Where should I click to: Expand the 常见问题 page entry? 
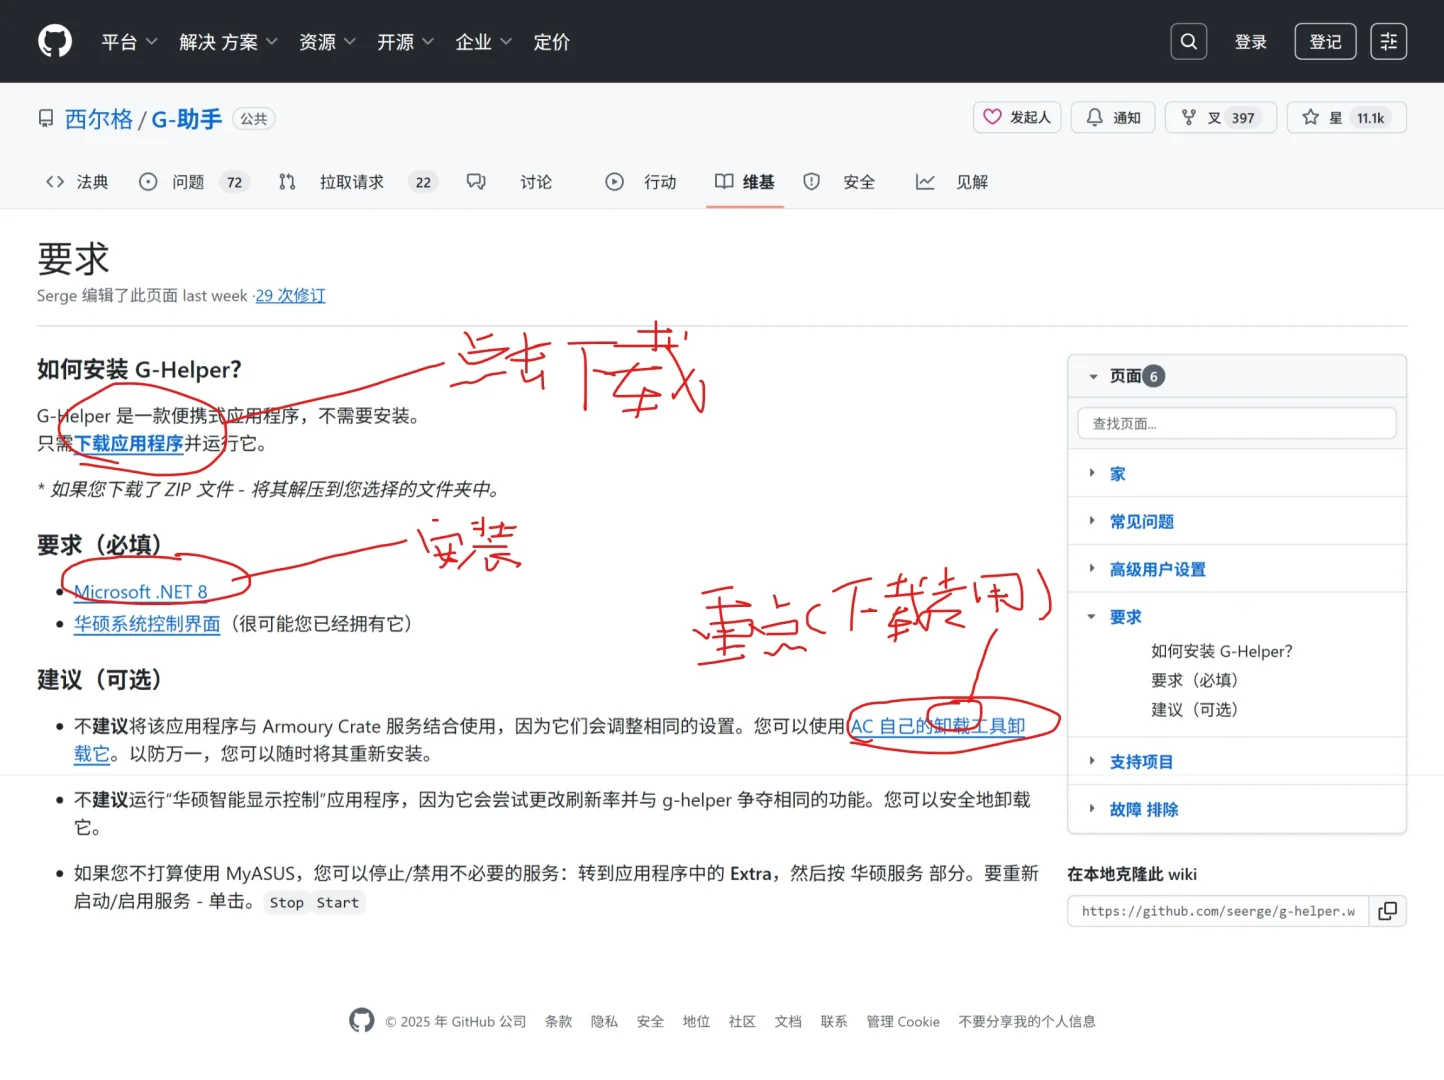[x=1091, y=521]
